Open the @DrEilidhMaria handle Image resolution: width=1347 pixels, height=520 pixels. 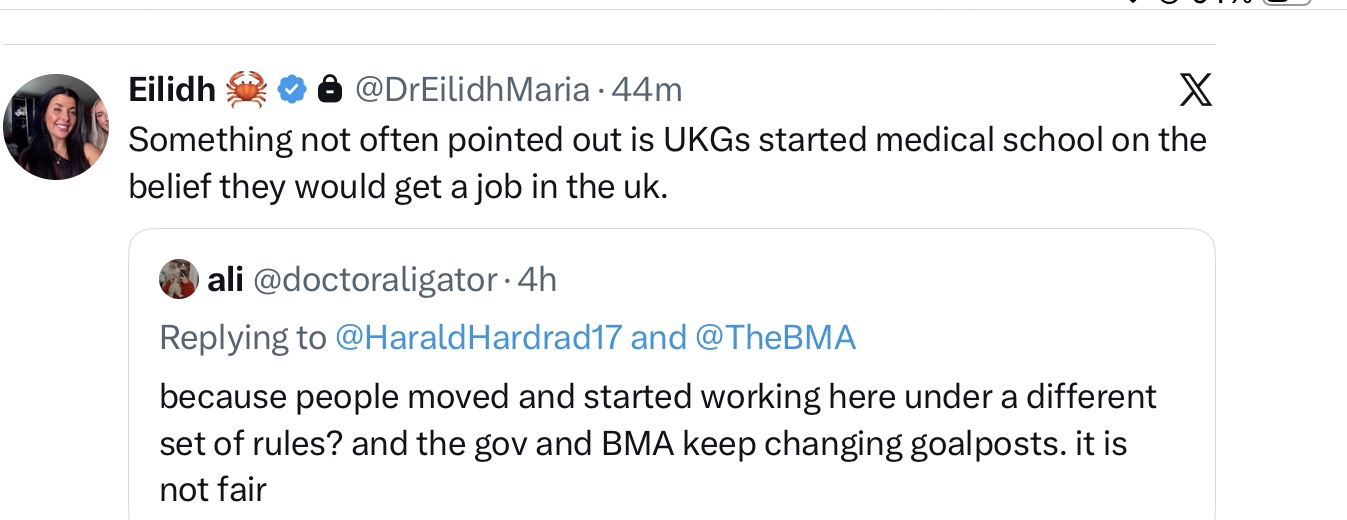pyautogui.click(x=472, y=90)
